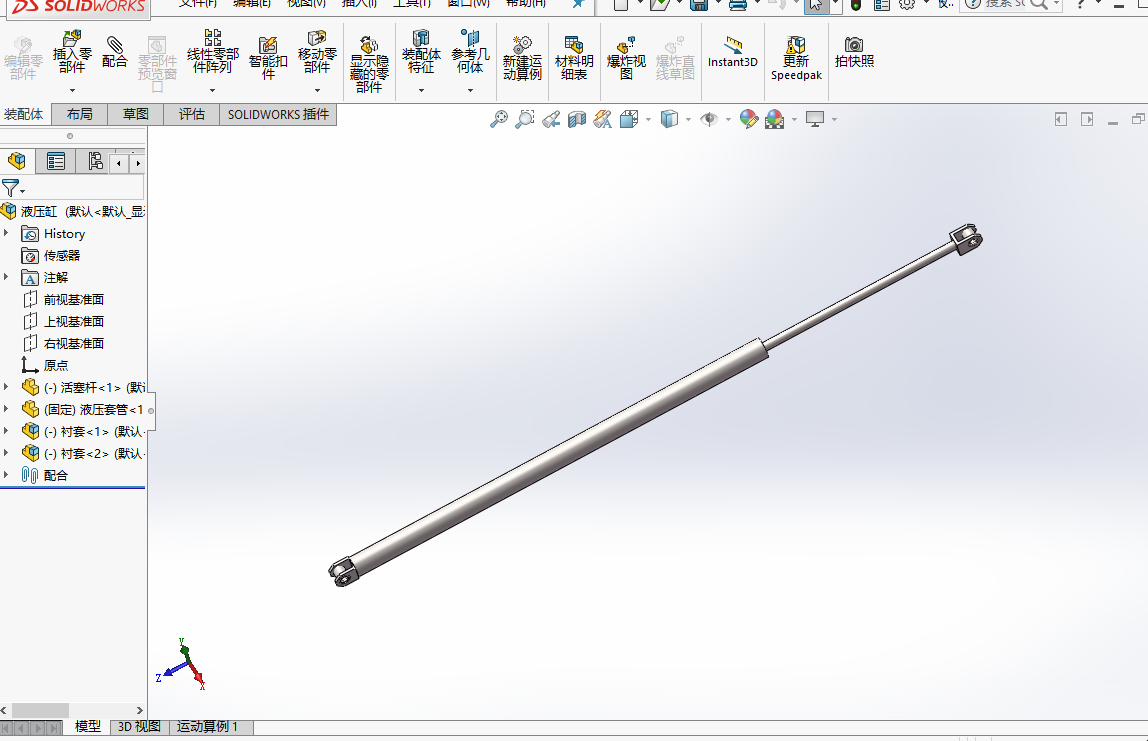Click Previous View icon
The width and height of the screenshot is (1148, 741).
[x=551, y=119]
